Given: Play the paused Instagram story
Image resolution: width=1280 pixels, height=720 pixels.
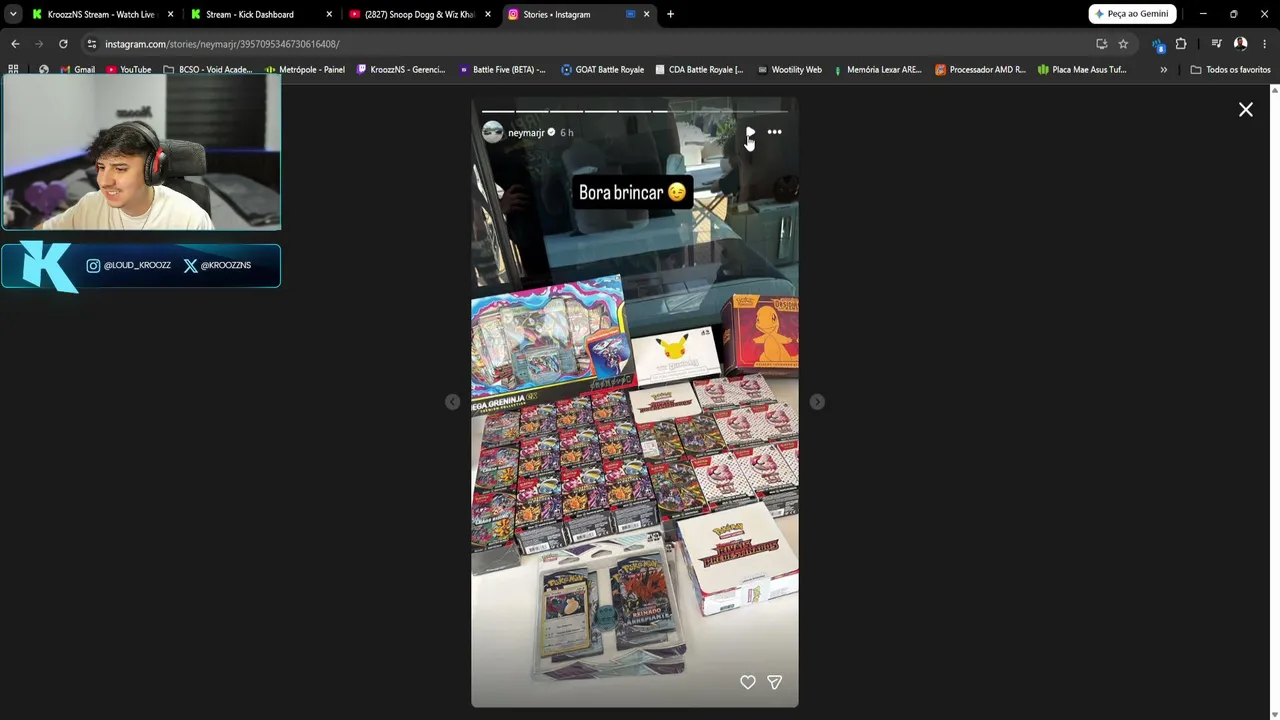Looking at the screenshot, I should click(750, 132).
